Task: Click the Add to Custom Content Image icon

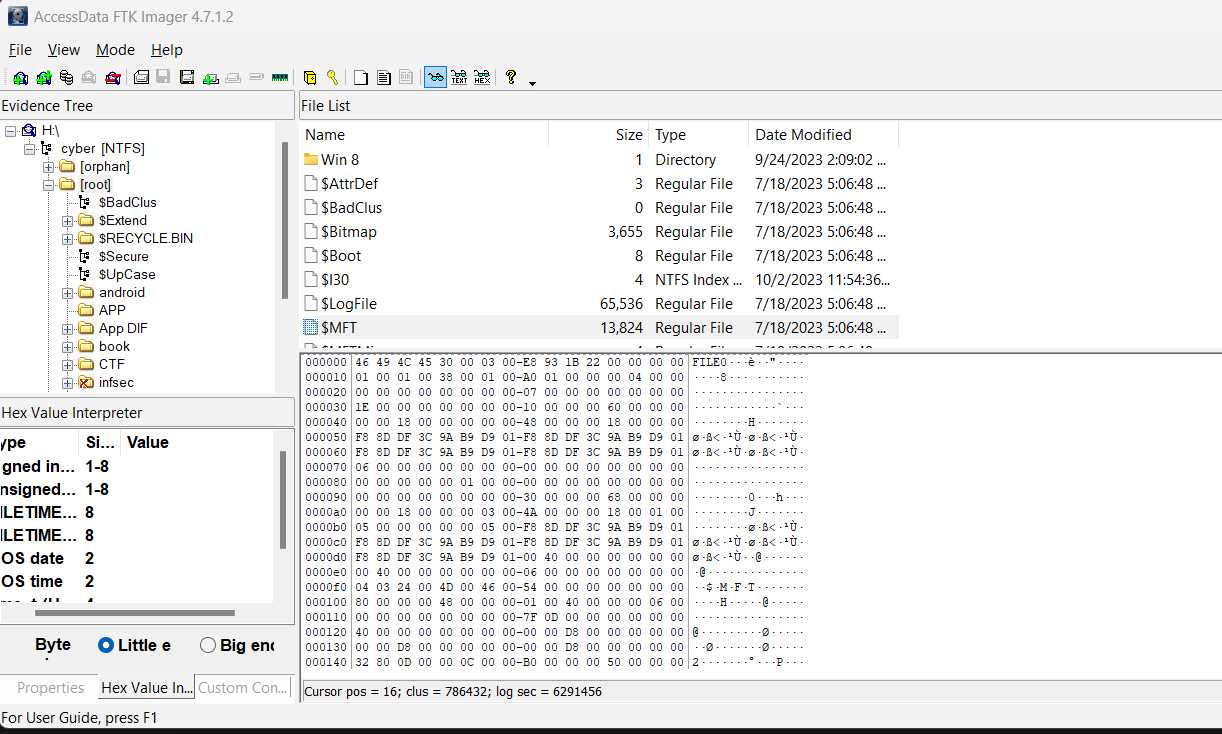Action: [211, 78]
